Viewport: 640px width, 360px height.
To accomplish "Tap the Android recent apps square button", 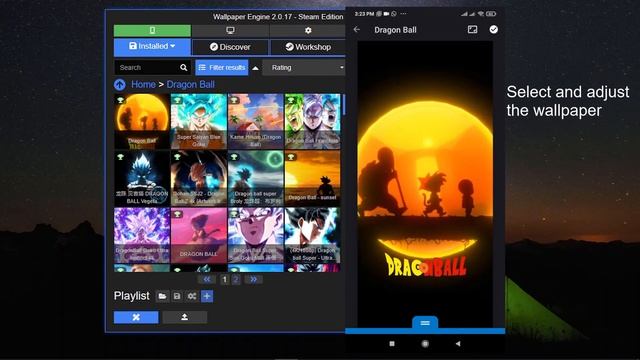I will click(x=392, y=344).
